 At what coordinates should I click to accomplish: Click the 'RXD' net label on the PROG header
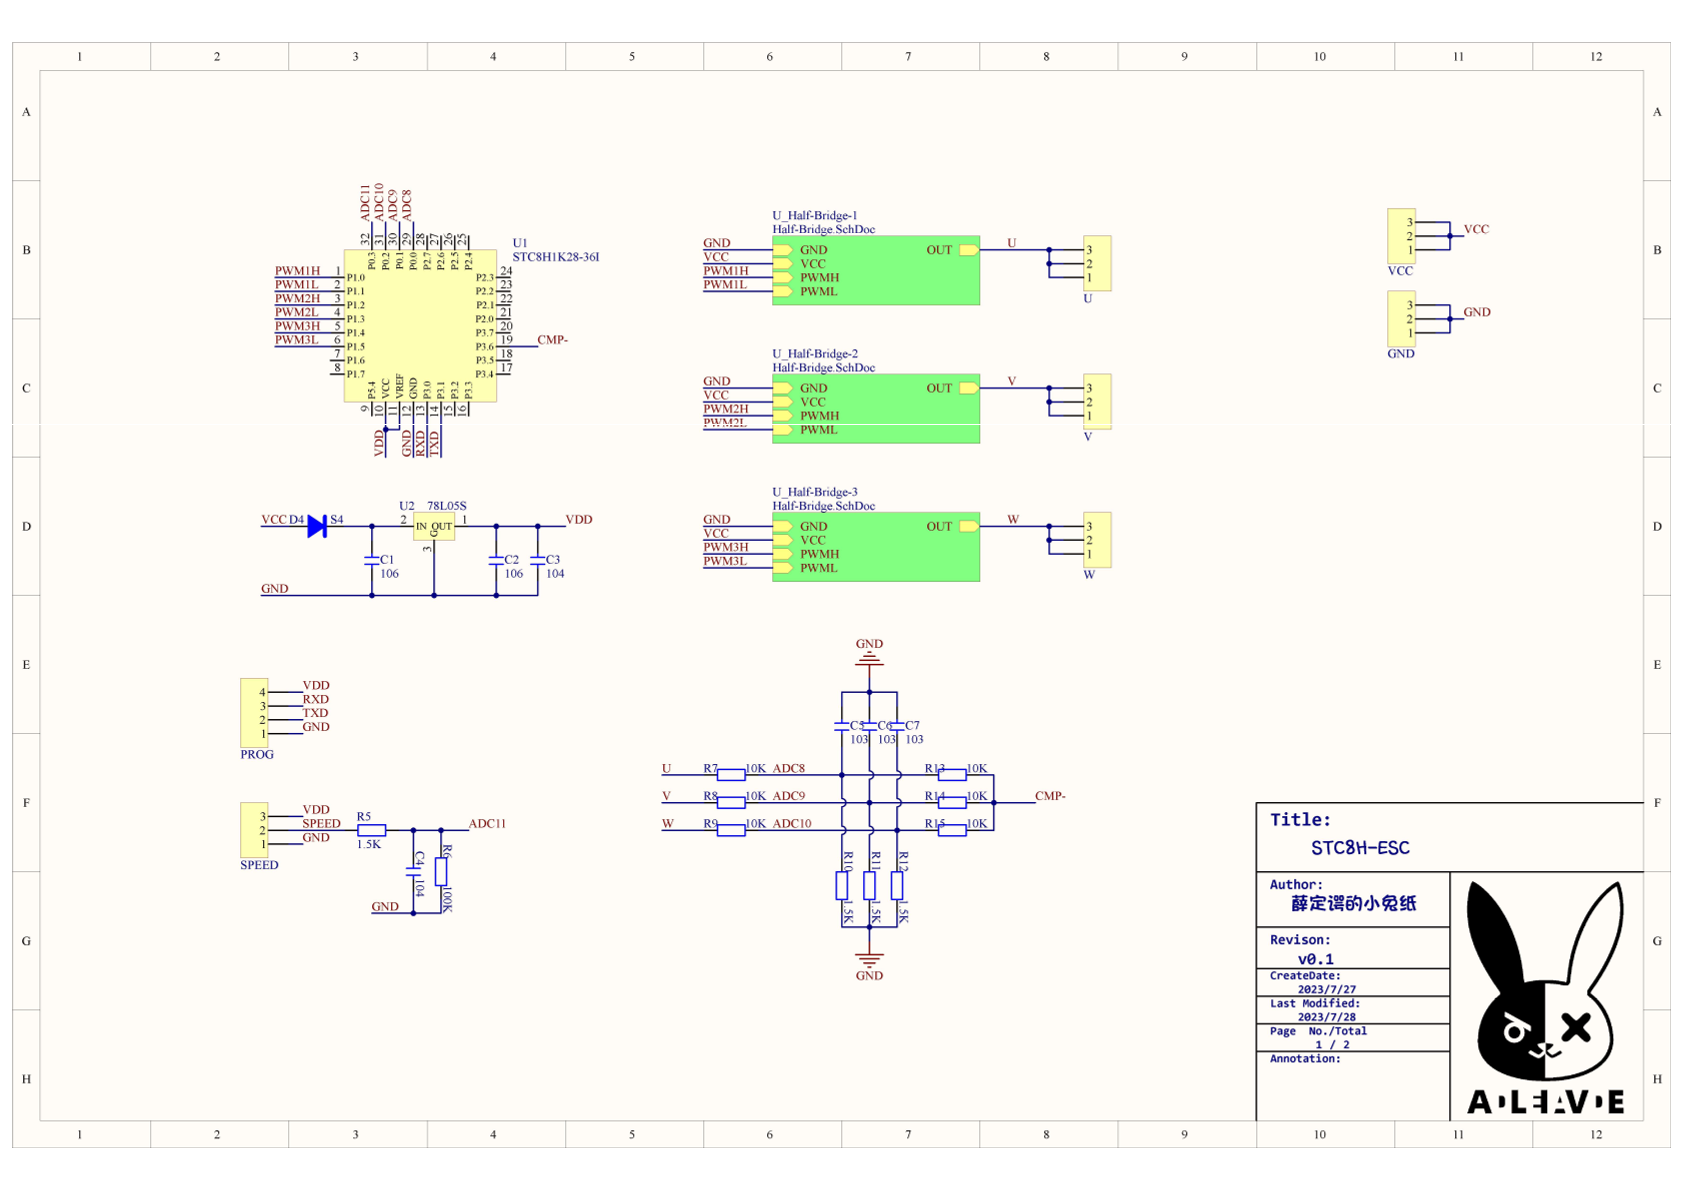316,699
